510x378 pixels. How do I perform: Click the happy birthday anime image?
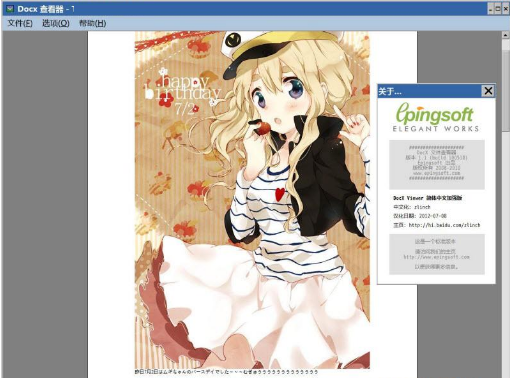pyautogui.click(x=252, y=200)
